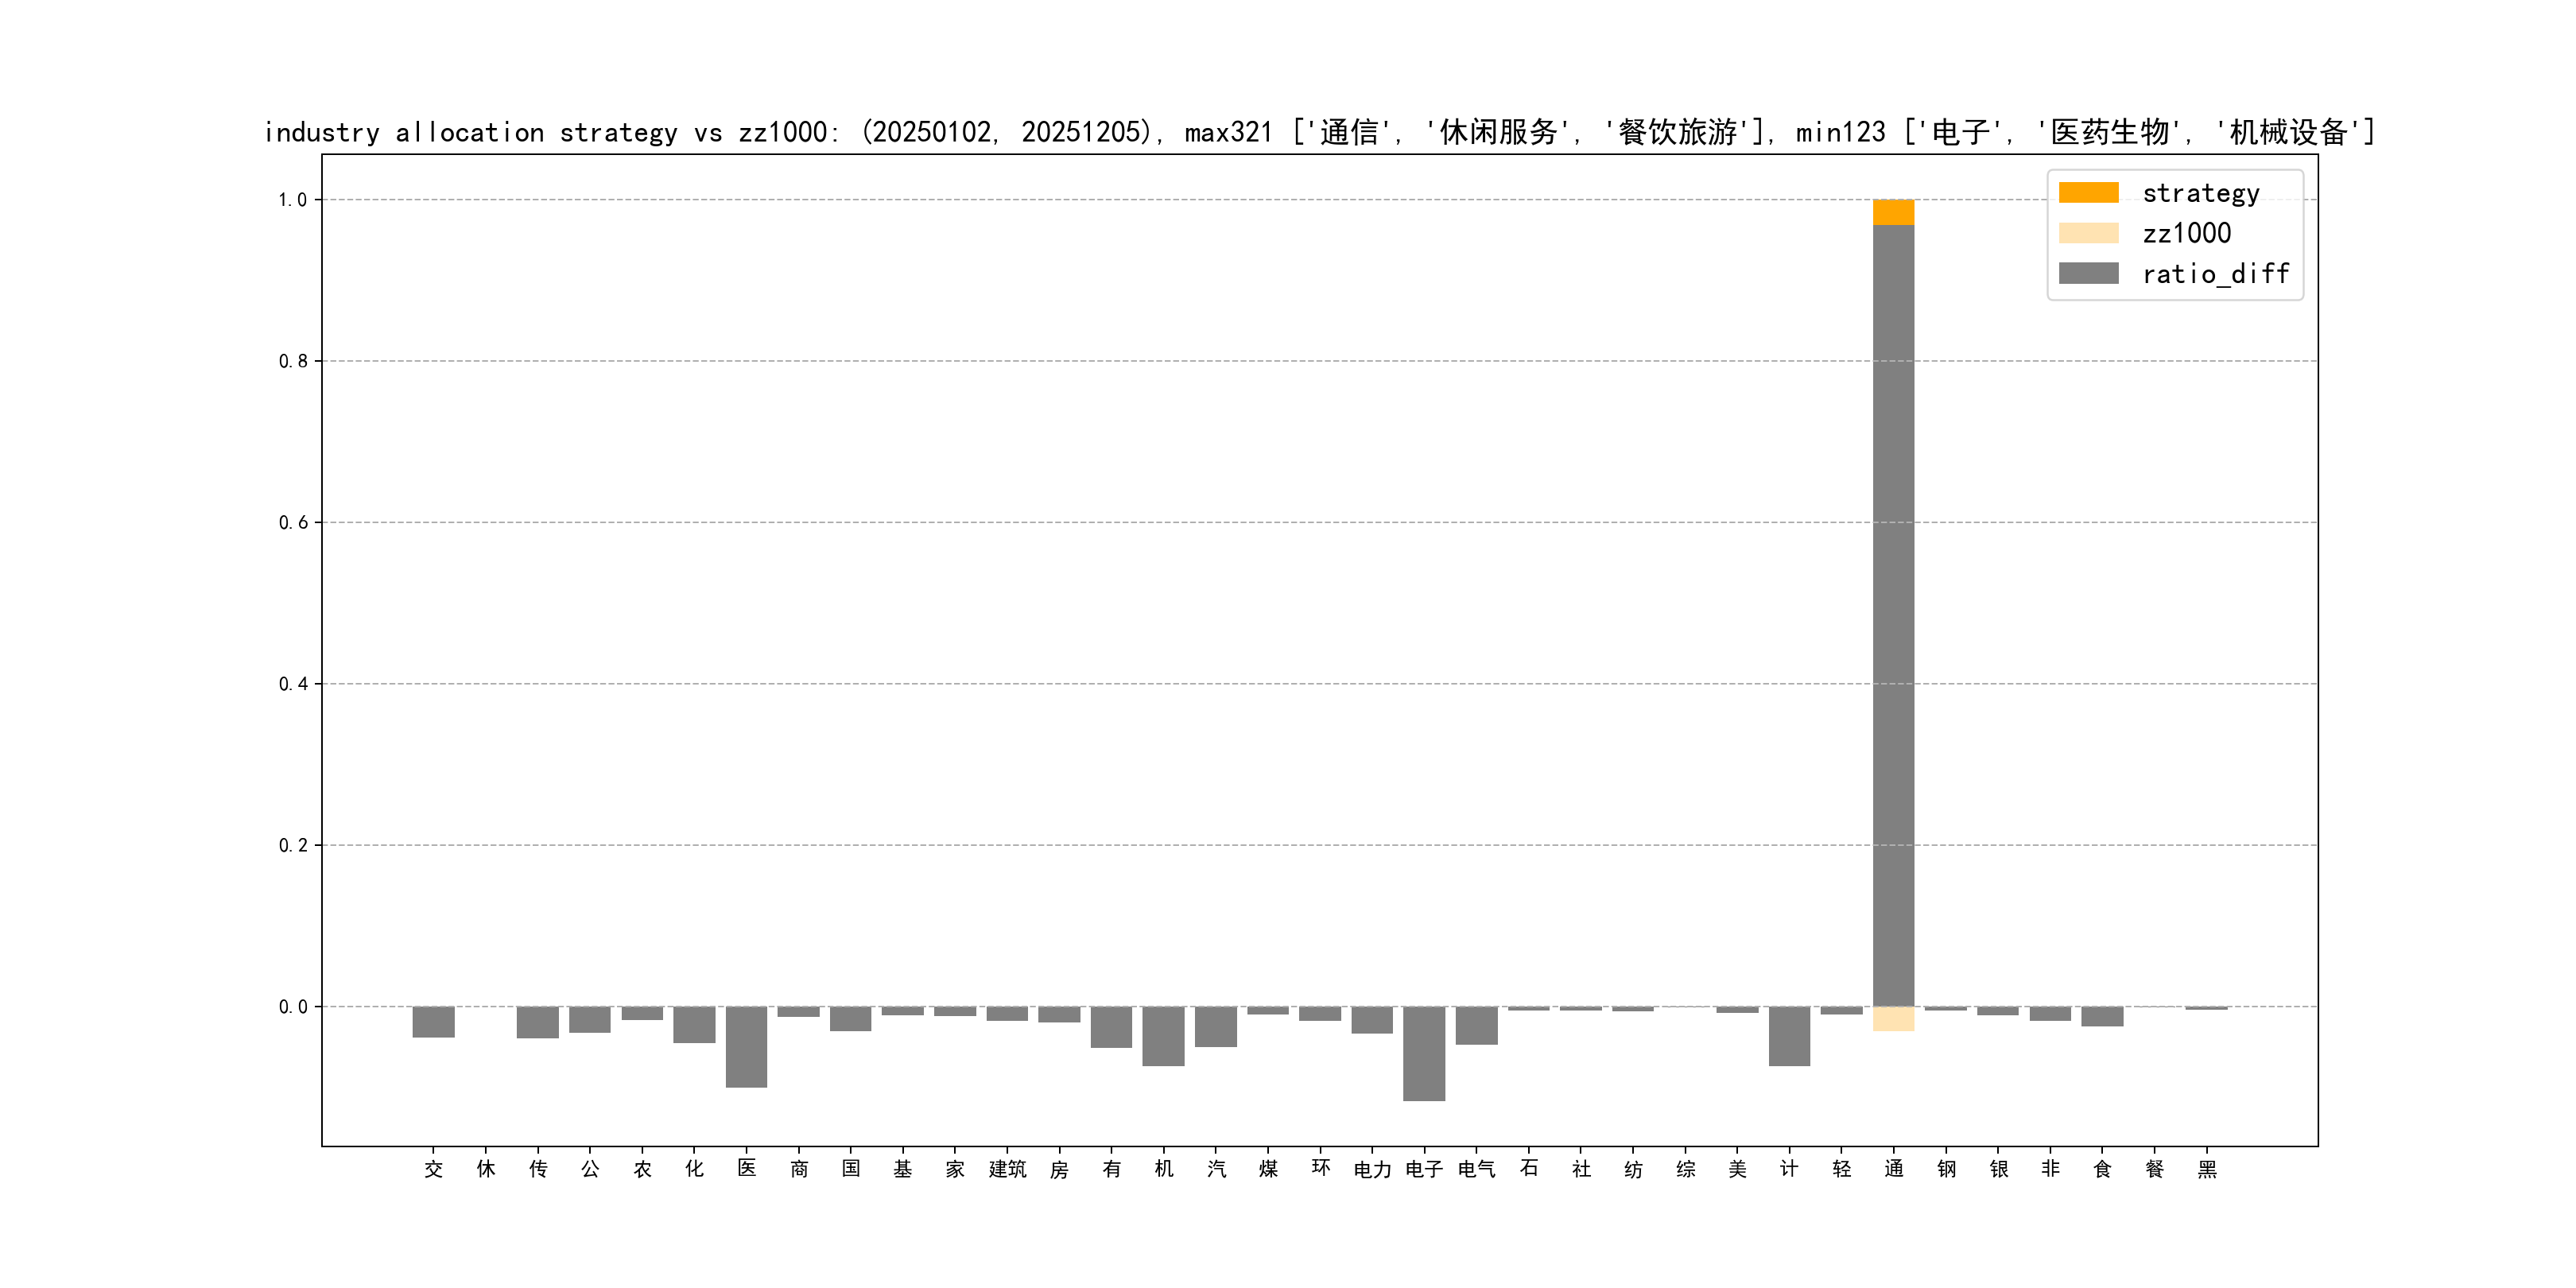The image size is (2576, 1288).
Task: Select the 'ratio_diff' legend label text
Action: tap(2215, 273)
